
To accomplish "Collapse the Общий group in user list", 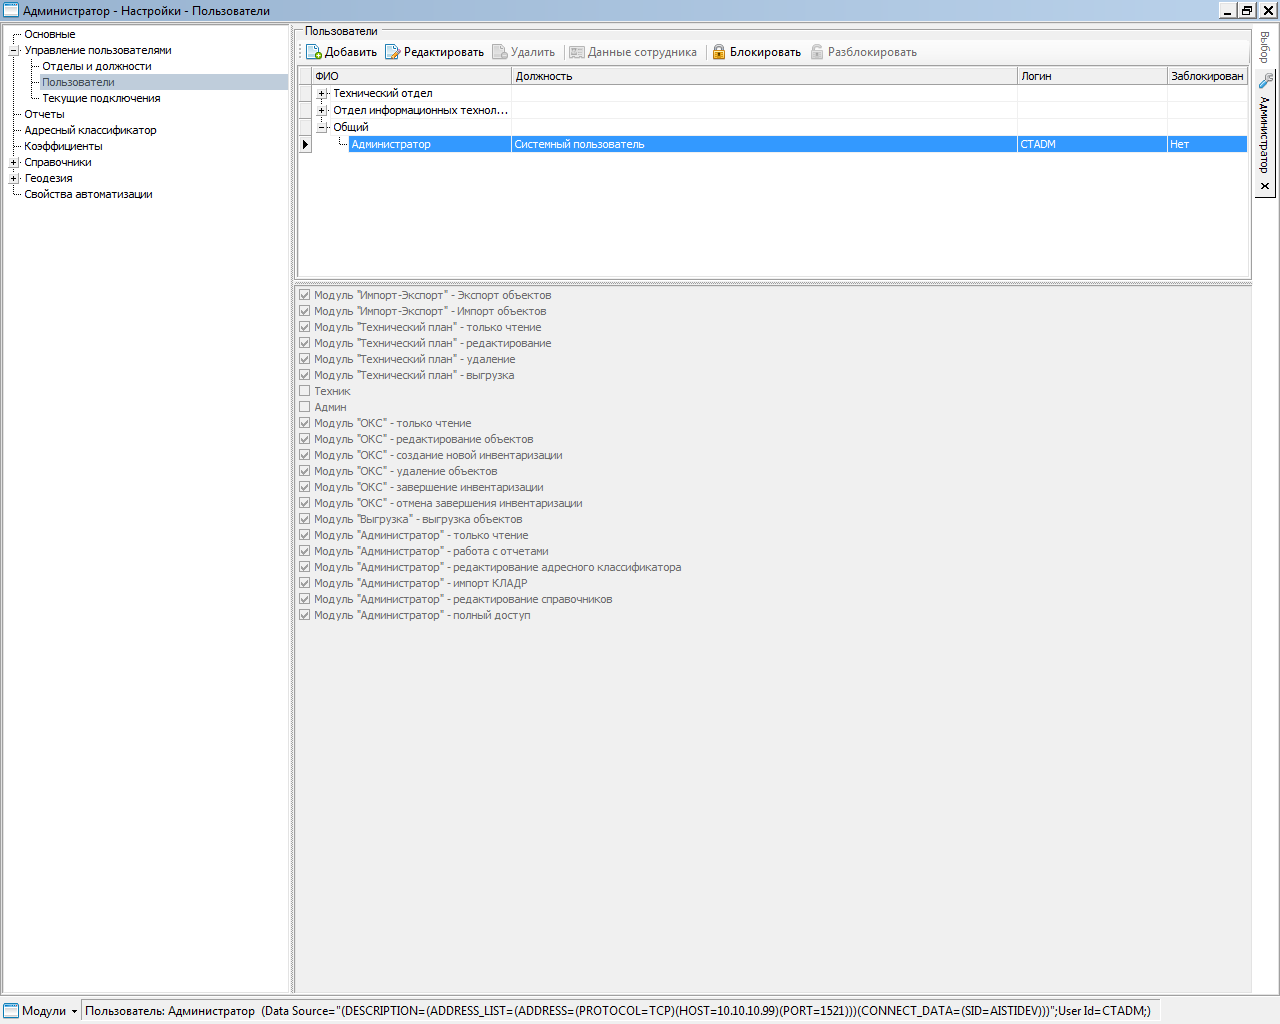I will click(x=322, y=127).
